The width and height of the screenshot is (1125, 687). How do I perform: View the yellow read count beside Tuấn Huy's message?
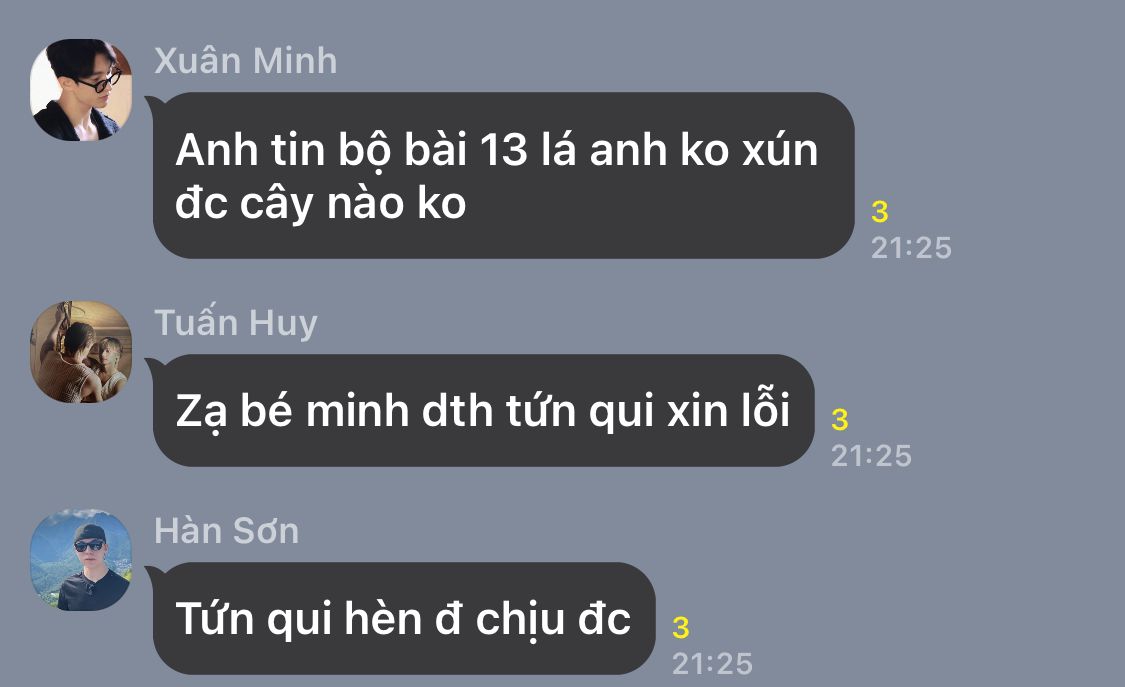tap(839, 420)
